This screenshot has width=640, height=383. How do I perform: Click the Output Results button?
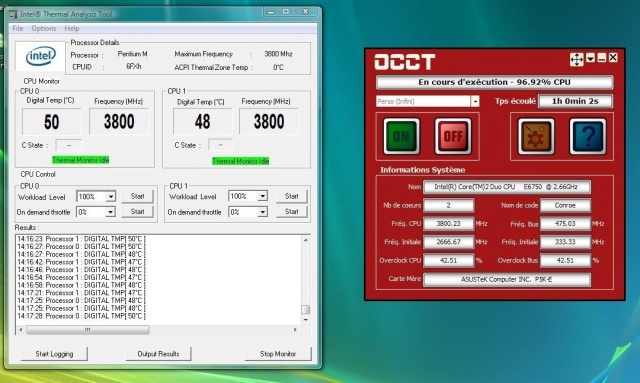pyautogui.click(x=158, y=354)
